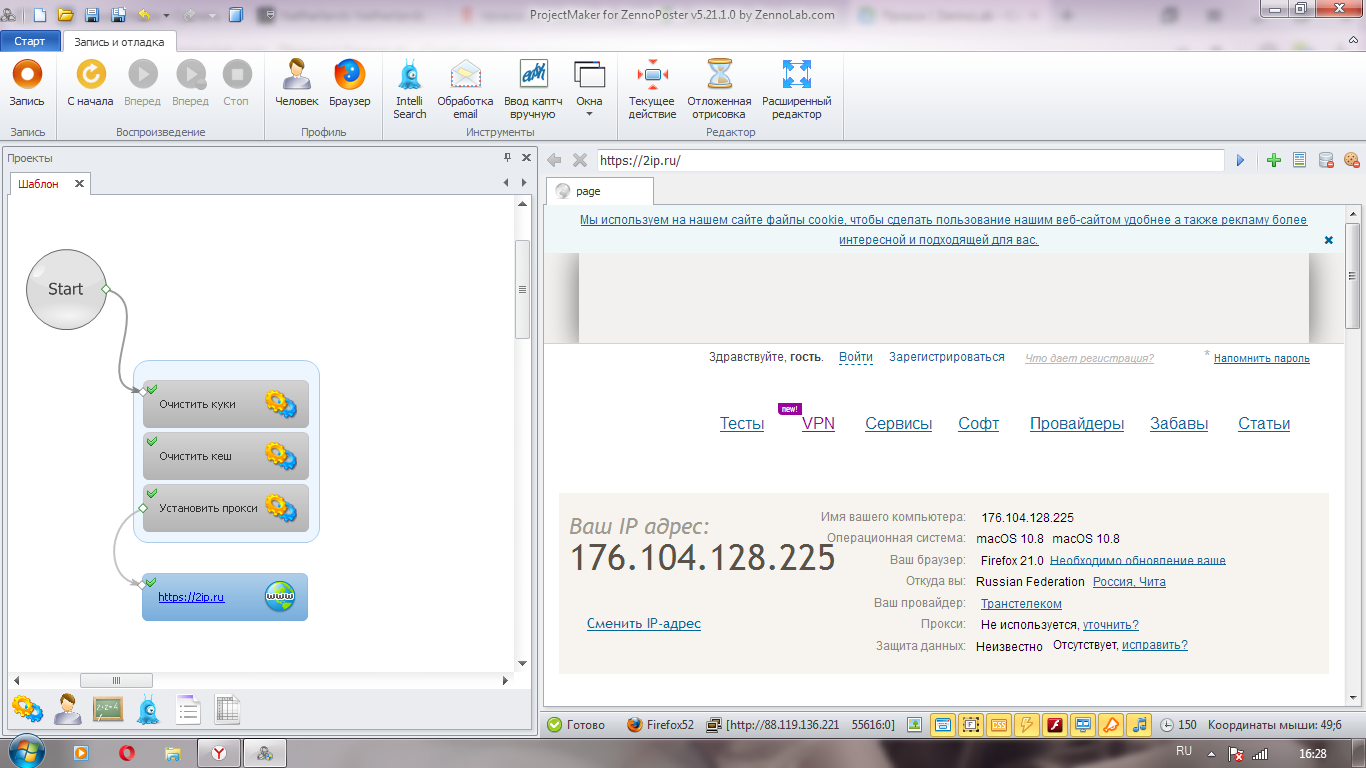Expand the undo history dropdown arrow
1366x768 pixels.
point(166,15)
